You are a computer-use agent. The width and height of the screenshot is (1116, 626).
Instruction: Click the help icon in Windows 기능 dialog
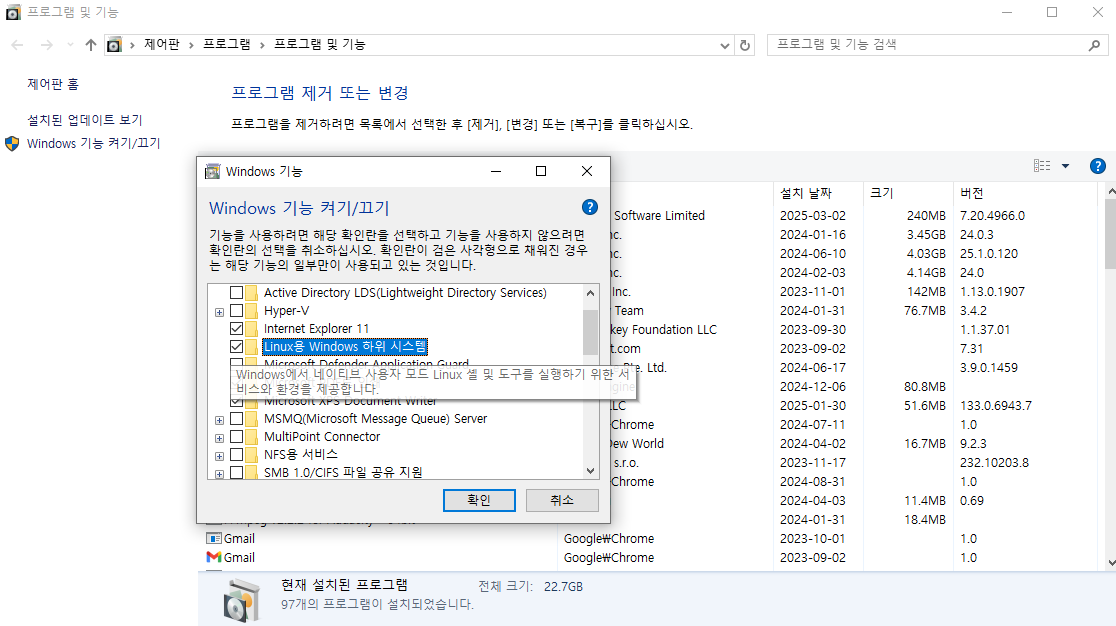click(589, 207)
